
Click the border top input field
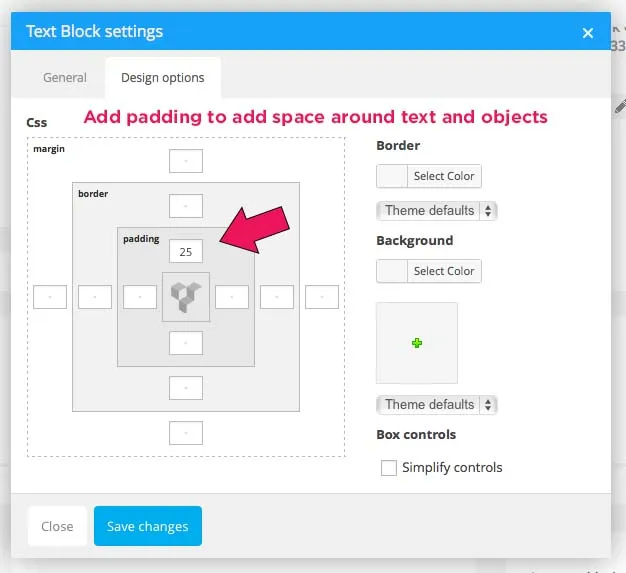[186, 206]
